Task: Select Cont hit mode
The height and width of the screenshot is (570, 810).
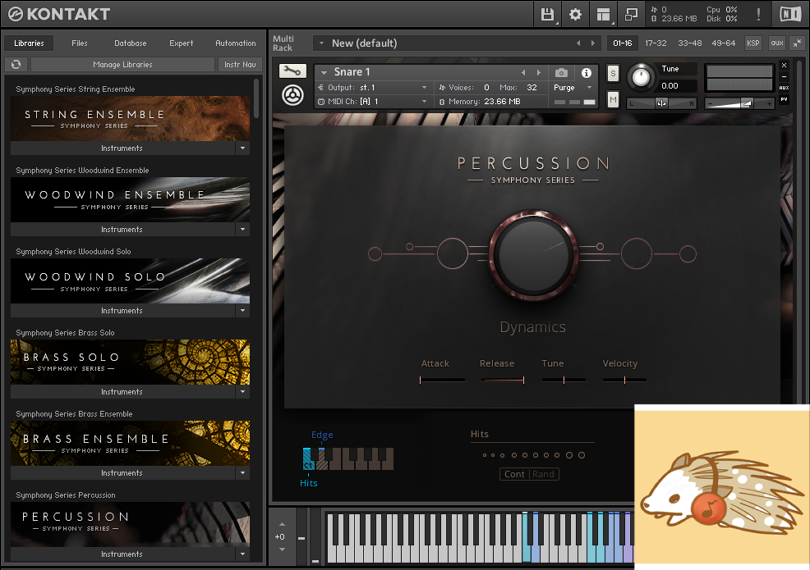Action: click(x=515, y=474)
